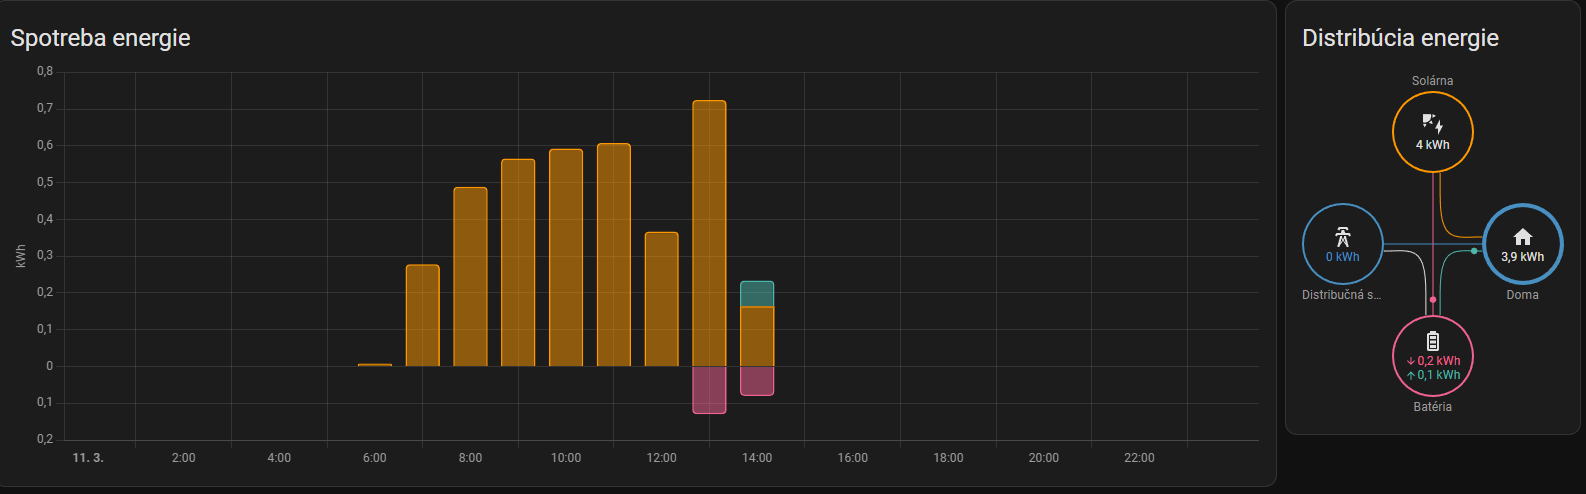Click the orange bar at 12:00
Screen dimensions: 1586x494
[x=661, y=299]
